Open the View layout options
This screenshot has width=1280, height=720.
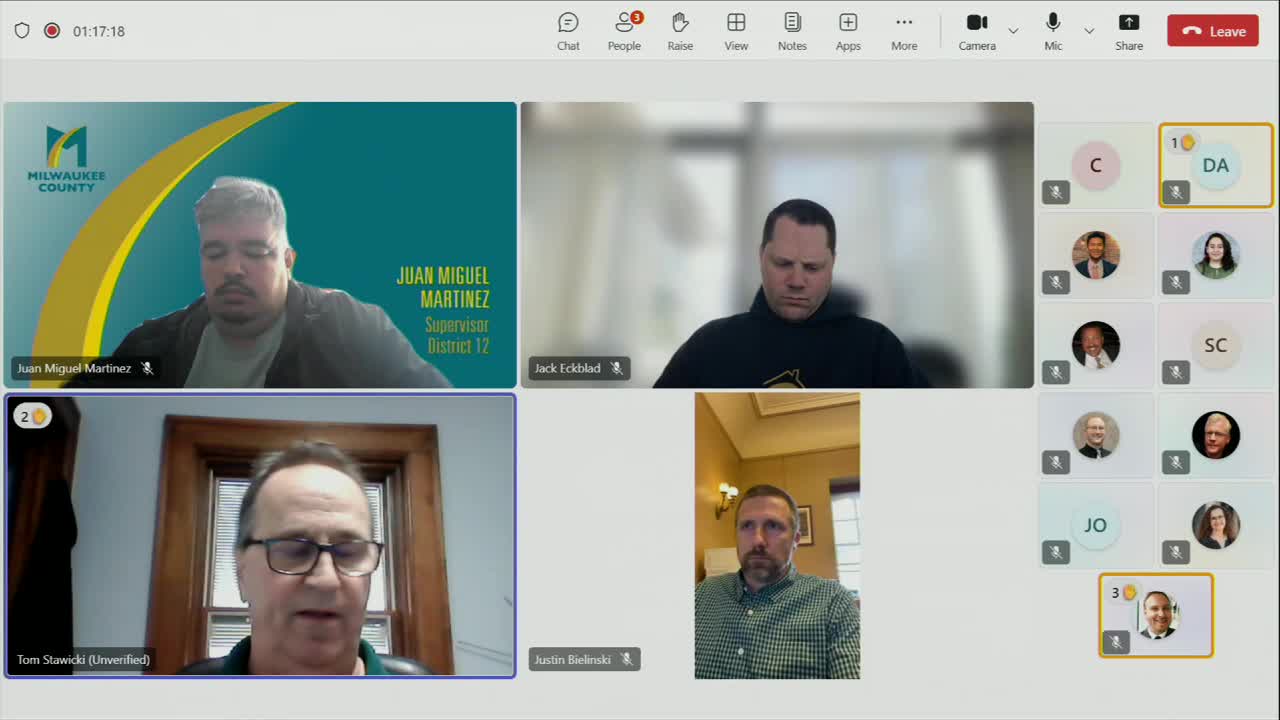(x=736, y=32)
